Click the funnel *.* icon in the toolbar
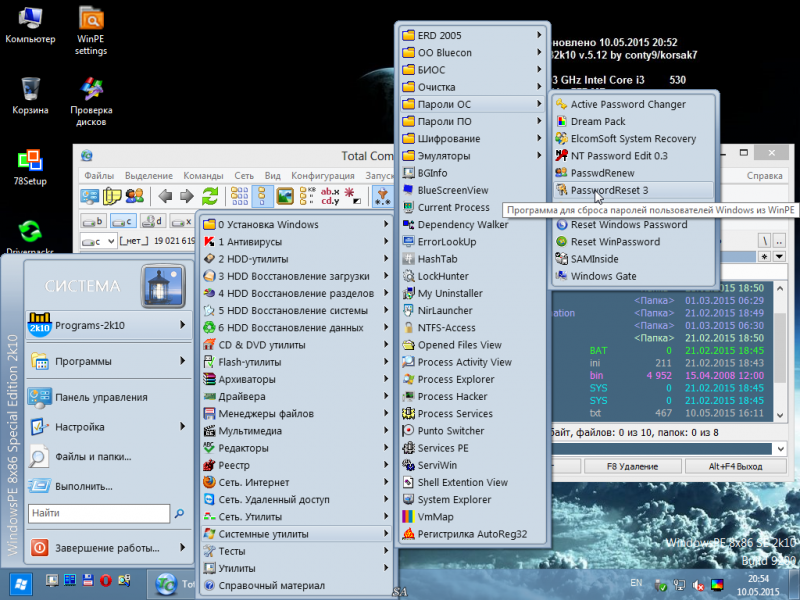This screenshot has width=800, height=600. [x=382, y=196]
